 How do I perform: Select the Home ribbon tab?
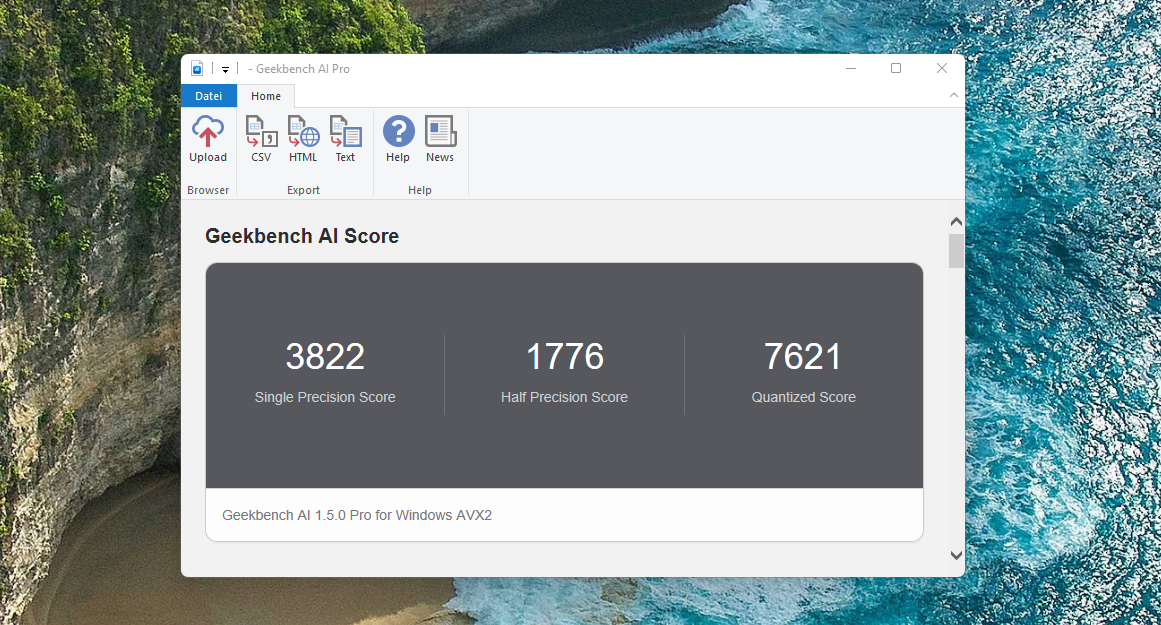click(x=265, y=95)
